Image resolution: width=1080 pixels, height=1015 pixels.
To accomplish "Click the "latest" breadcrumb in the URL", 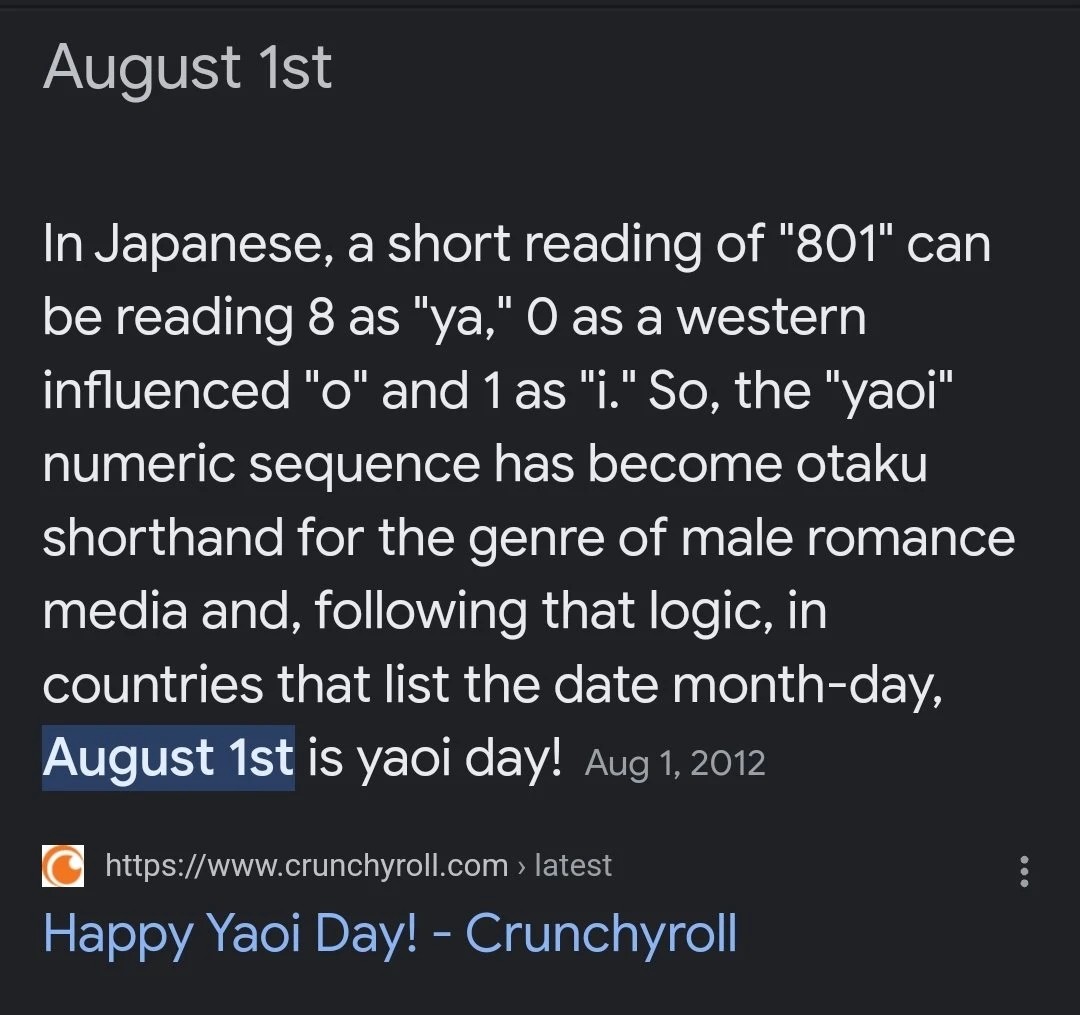I will point(573,865).
